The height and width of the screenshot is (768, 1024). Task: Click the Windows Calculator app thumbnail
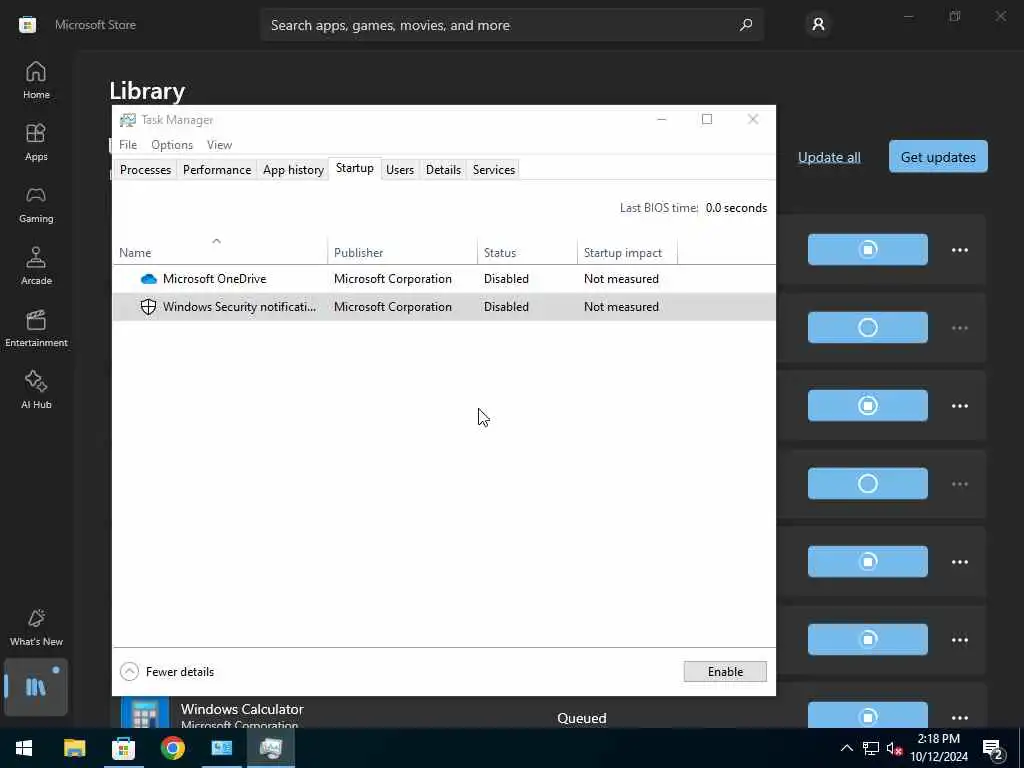click(x=145, y=712)
